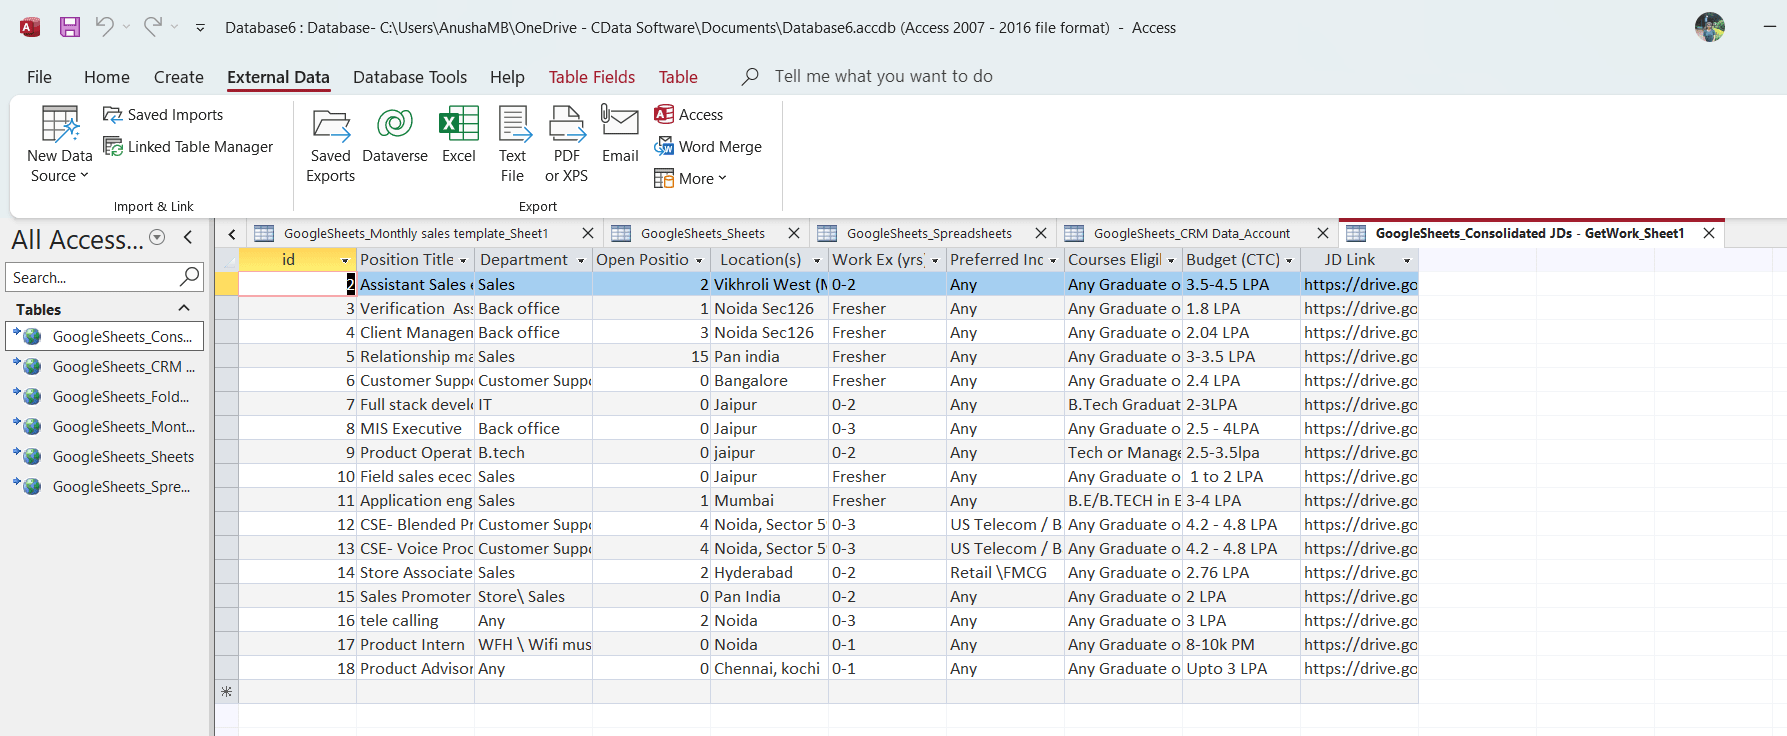Screen dimensions: 1787x736
Task: Click PDF or XPS export icon
Action: (566, 144)
